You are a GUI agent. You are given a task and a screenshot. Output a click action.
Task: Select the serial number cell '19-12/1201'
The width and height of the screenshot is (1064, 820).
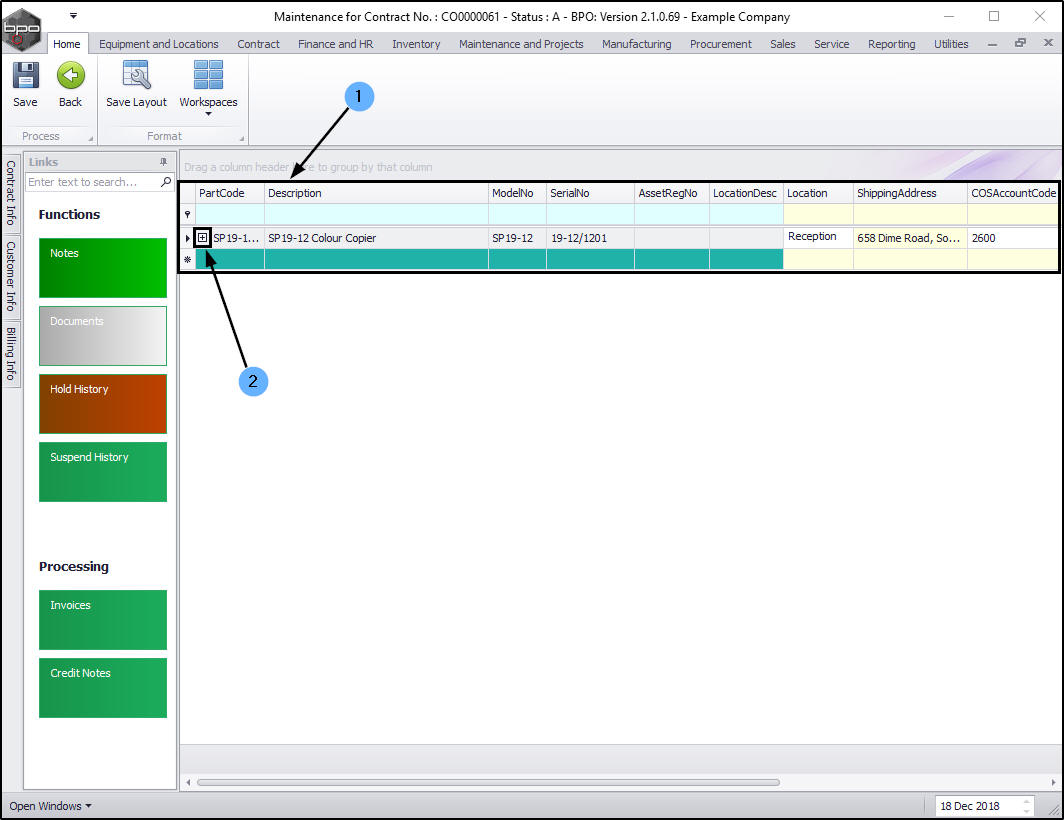pyautogui.click(x=590, y=238)
